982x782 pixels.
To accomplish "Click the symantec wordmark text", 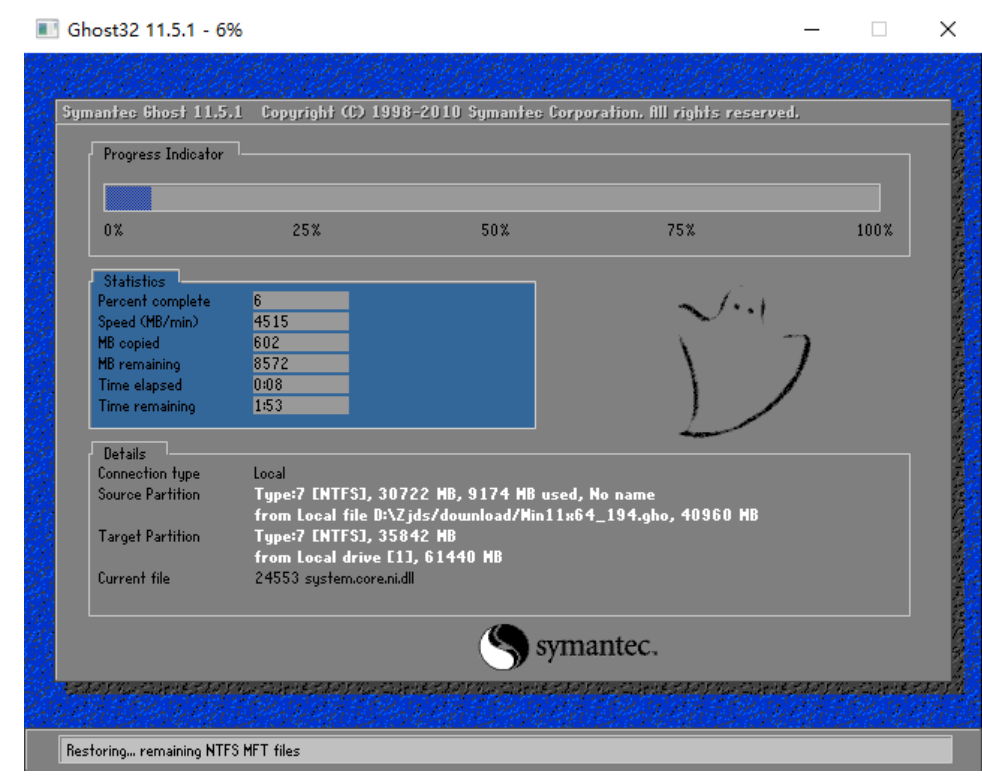I will 596,647.
